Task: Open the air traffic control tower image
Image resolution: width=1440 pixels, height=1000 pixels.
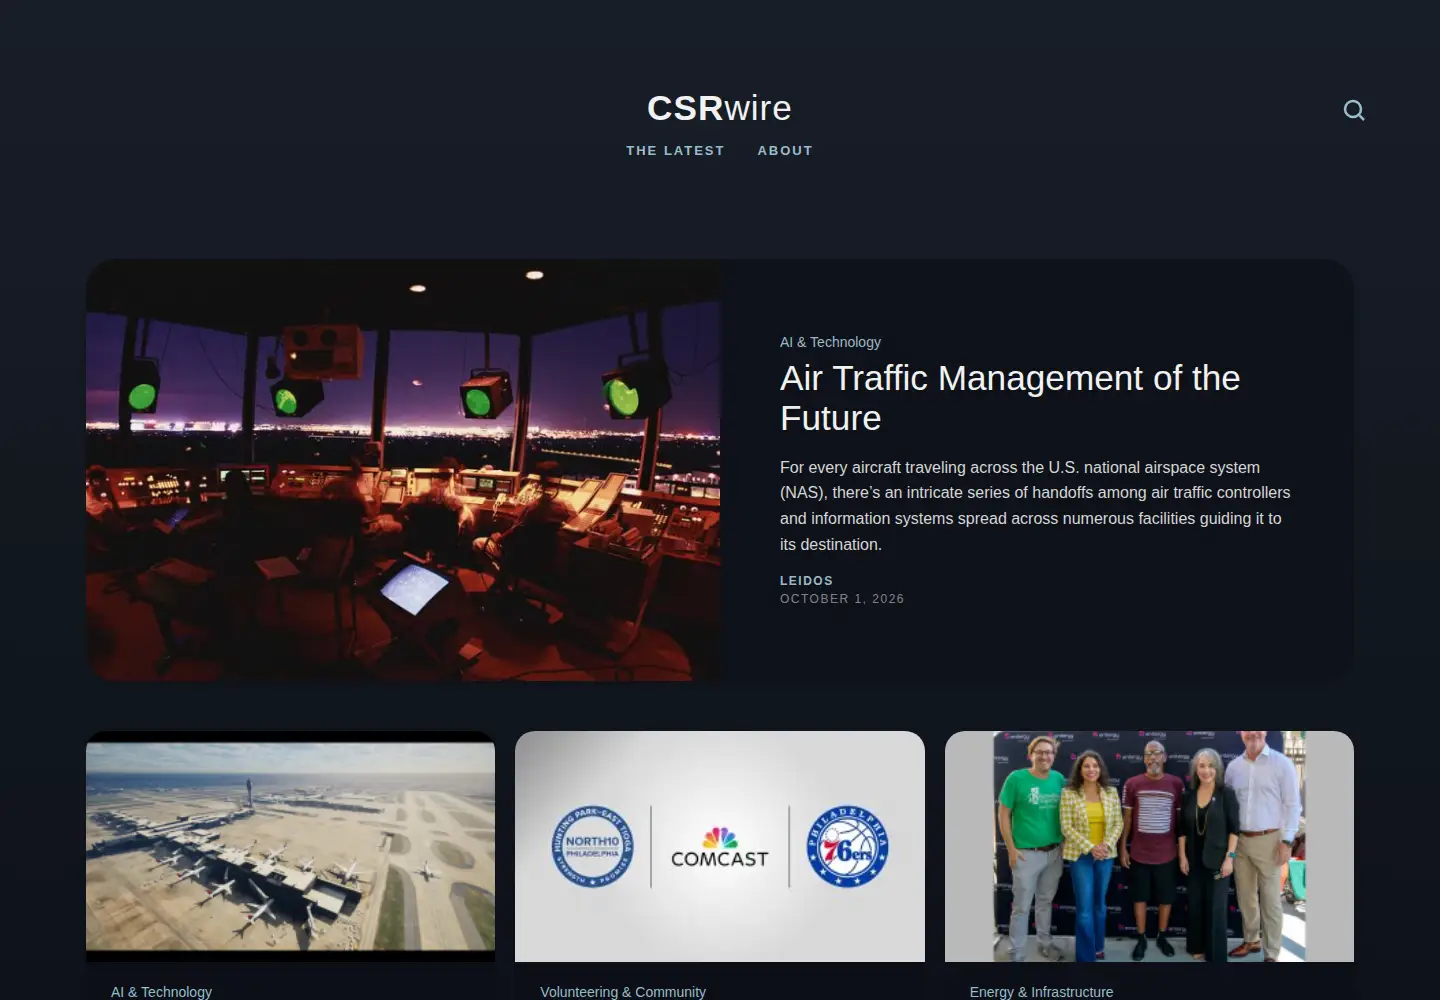Action: tap(403, 470)
